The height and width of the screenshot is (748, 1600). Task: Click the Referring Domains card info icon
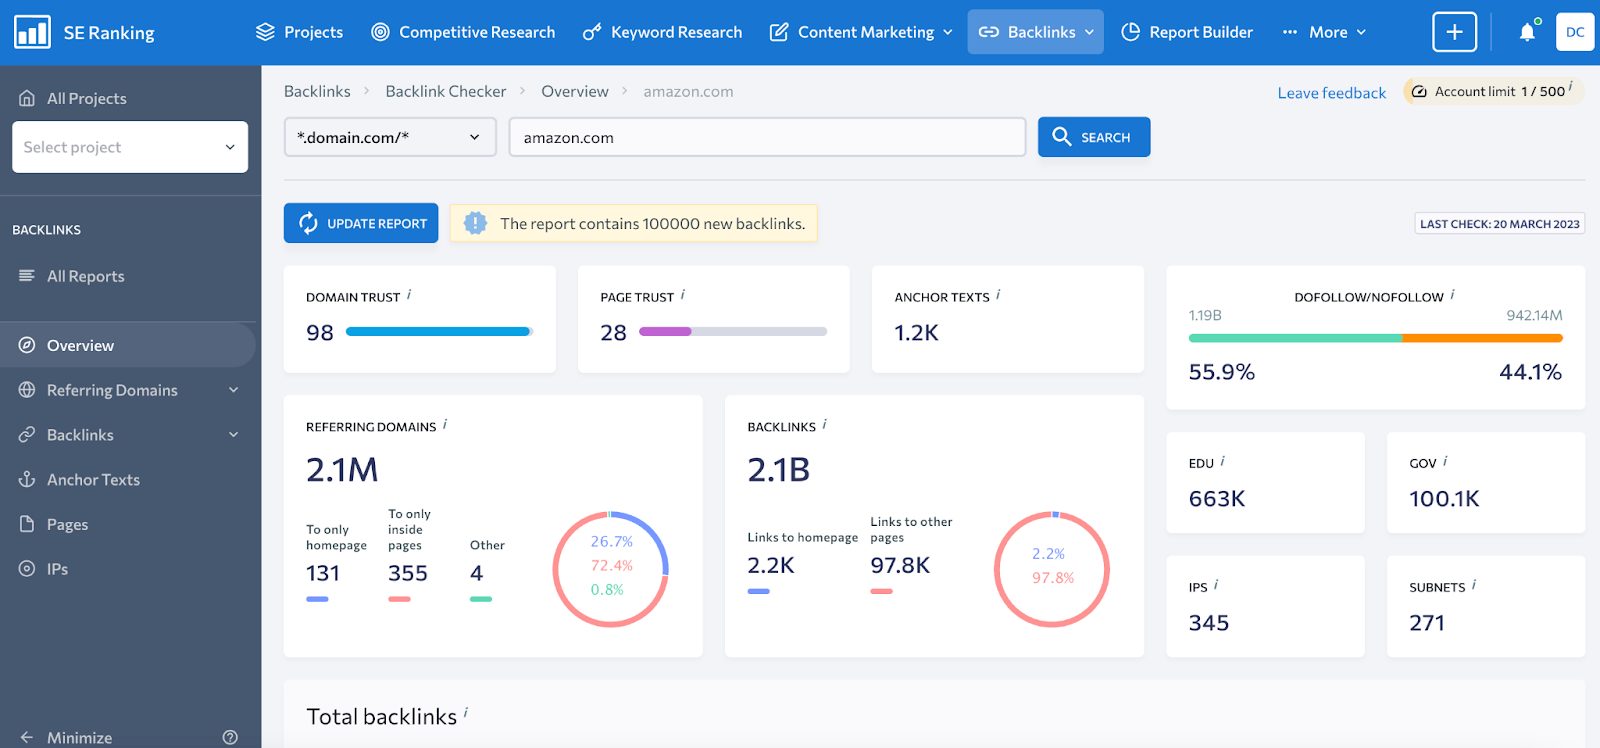tap(445, 425)
